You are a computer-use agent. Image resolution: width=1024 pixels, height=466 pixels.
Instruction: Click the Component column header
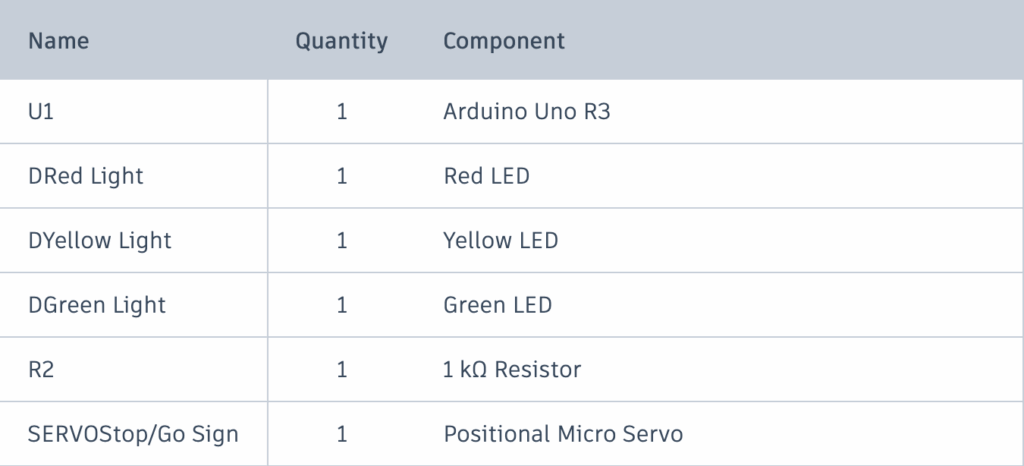pyautogui.click(x=504, y=41)
